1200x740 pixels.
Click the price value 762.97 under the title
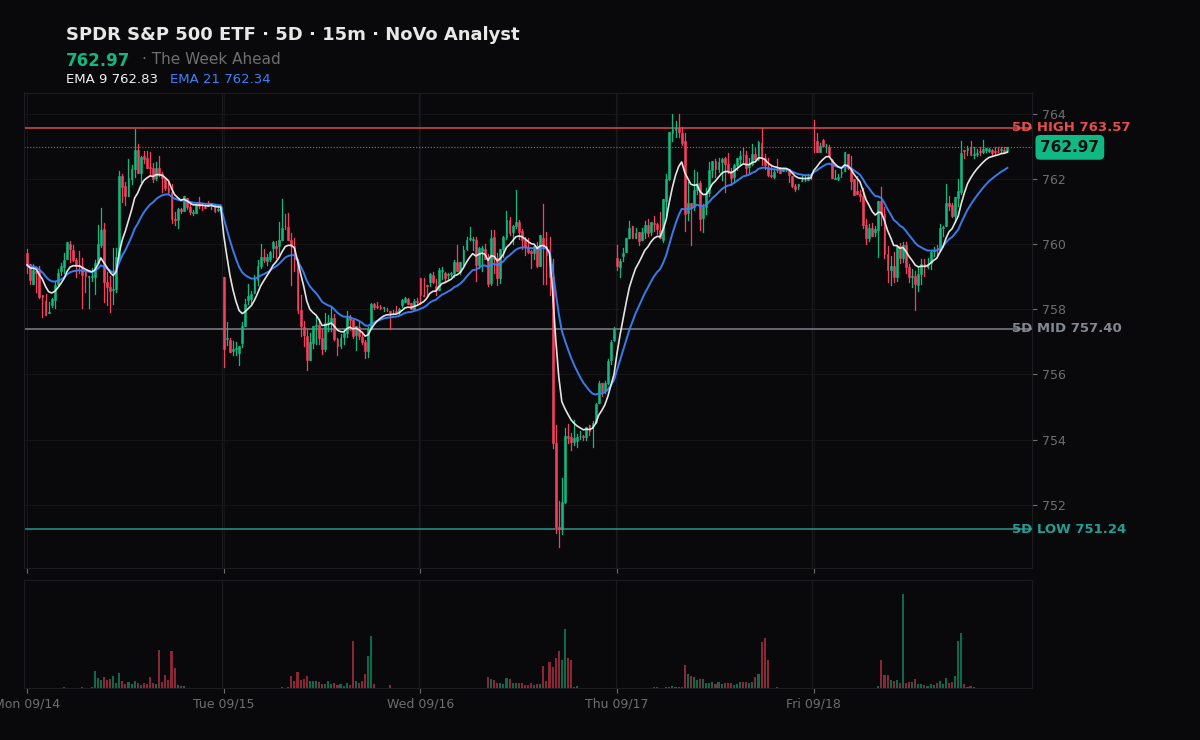98,61
